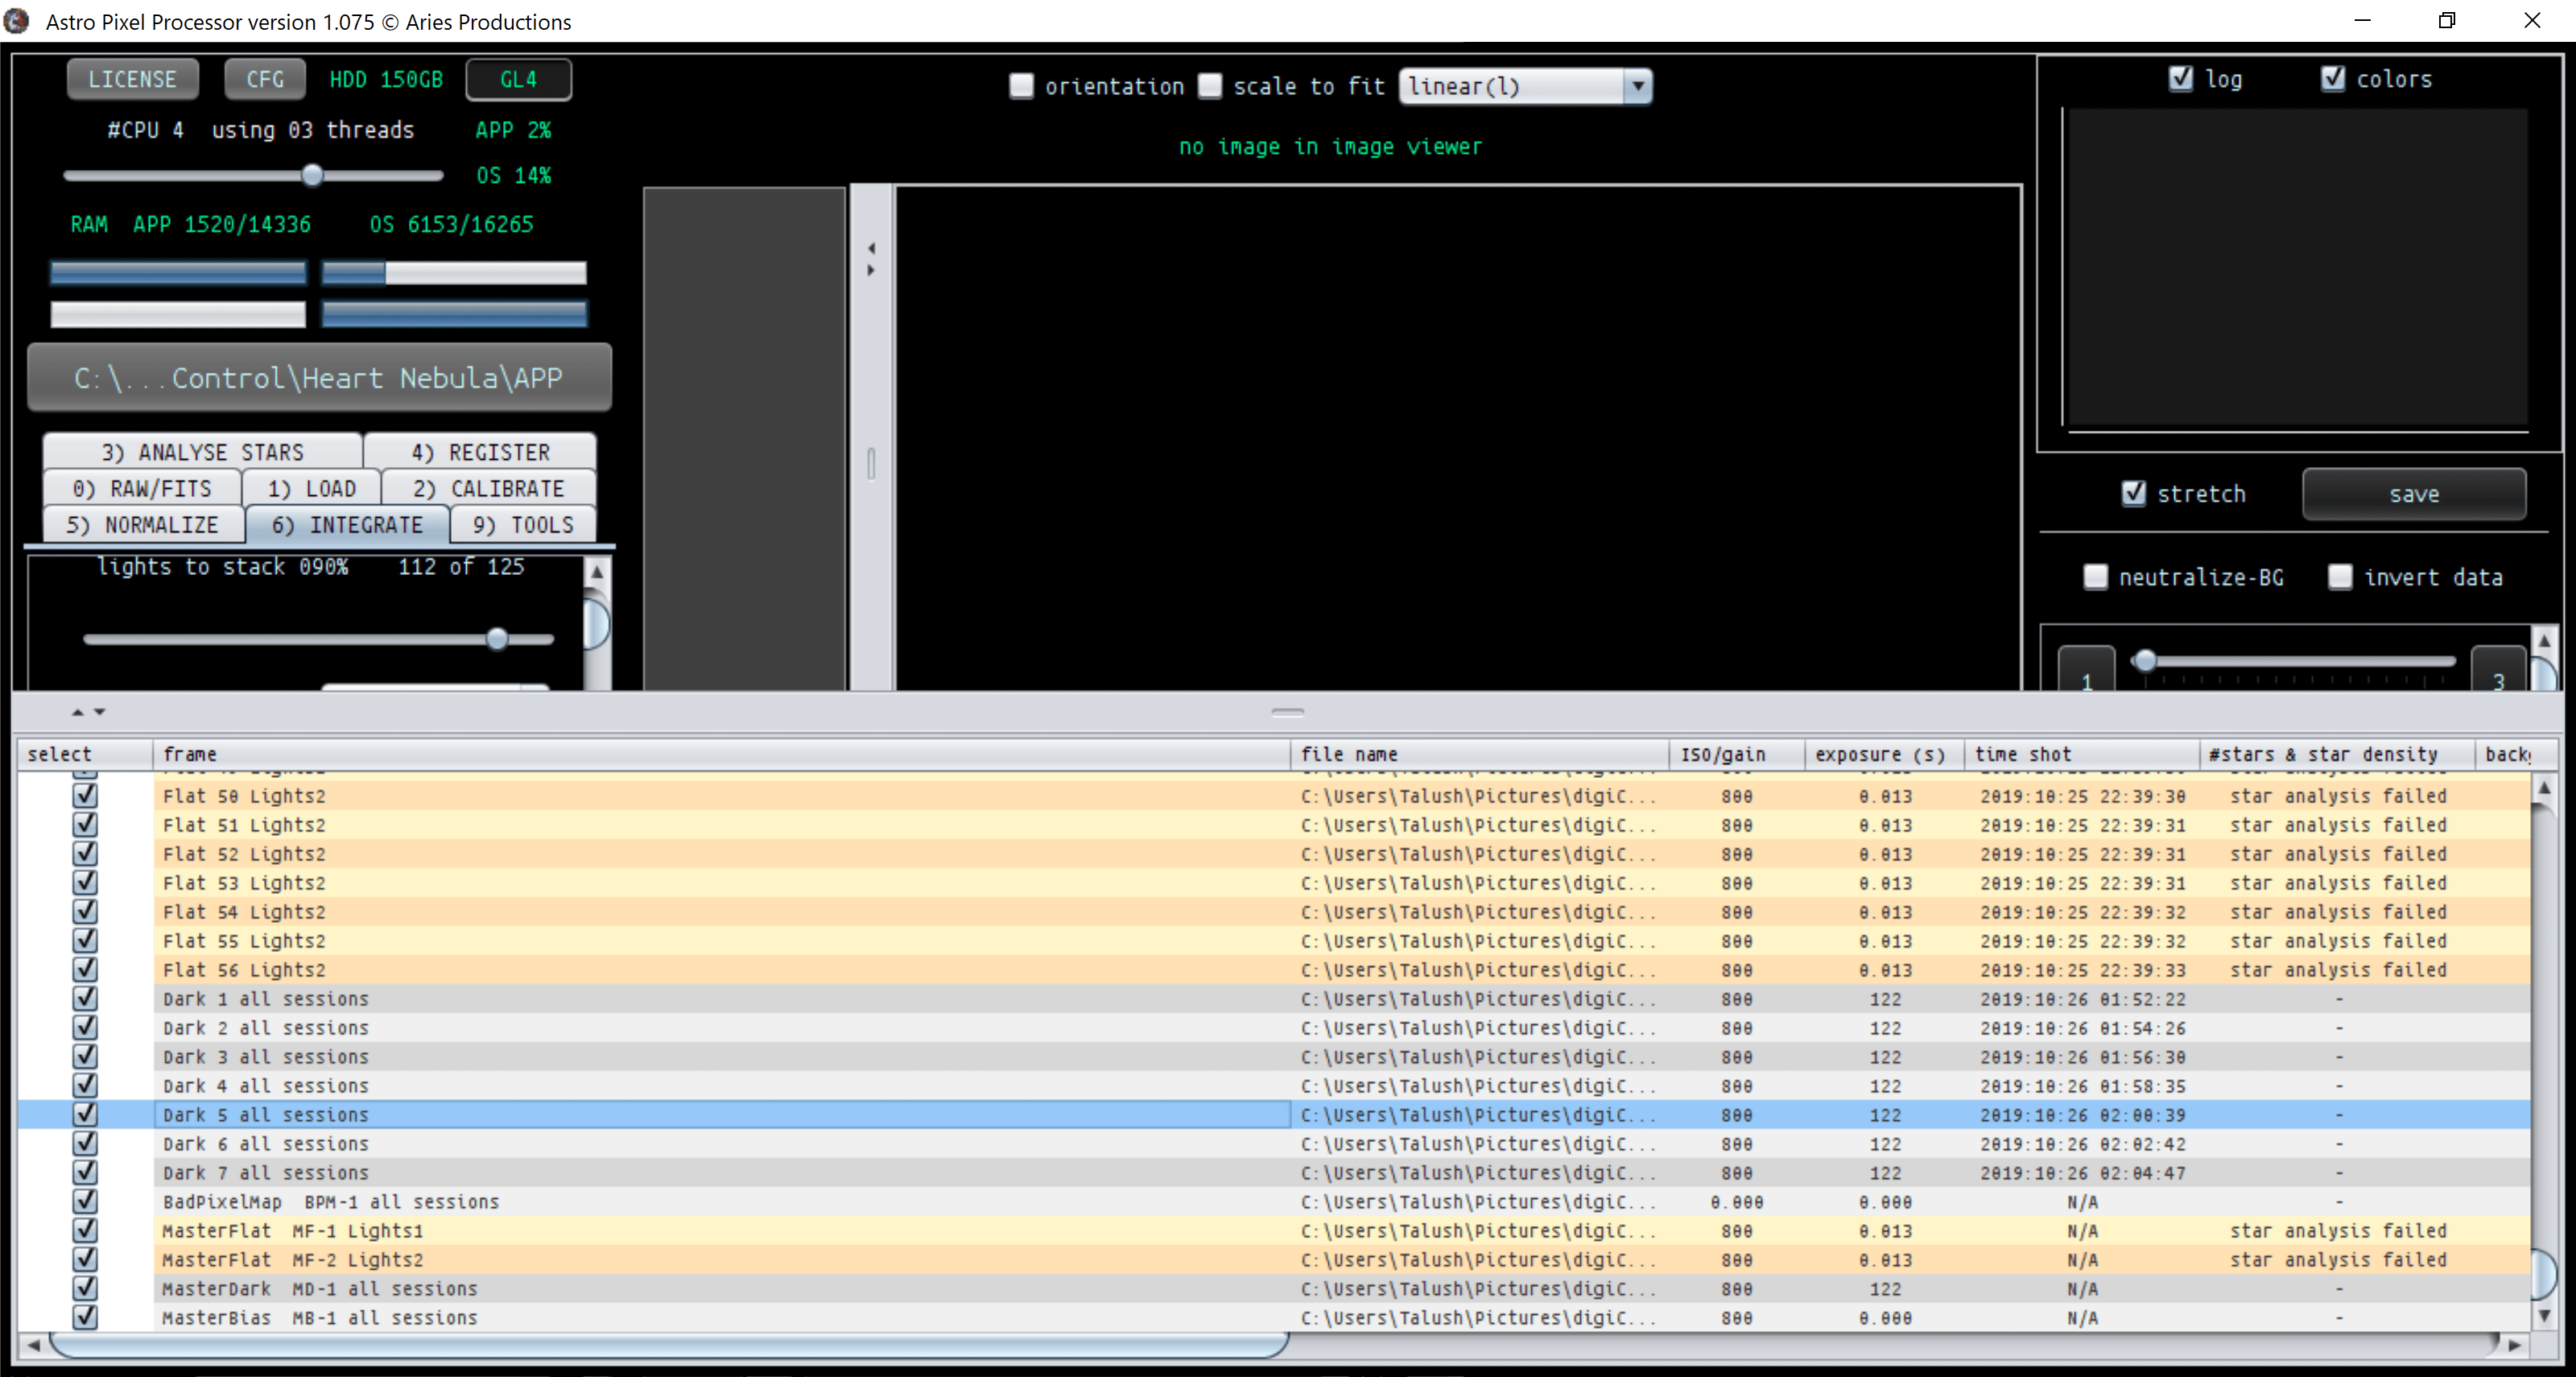Click the stretch slider handle in right panel
This screenshot has width=2576, height=1377.
pyautogui.click(x=2144, y=661)
